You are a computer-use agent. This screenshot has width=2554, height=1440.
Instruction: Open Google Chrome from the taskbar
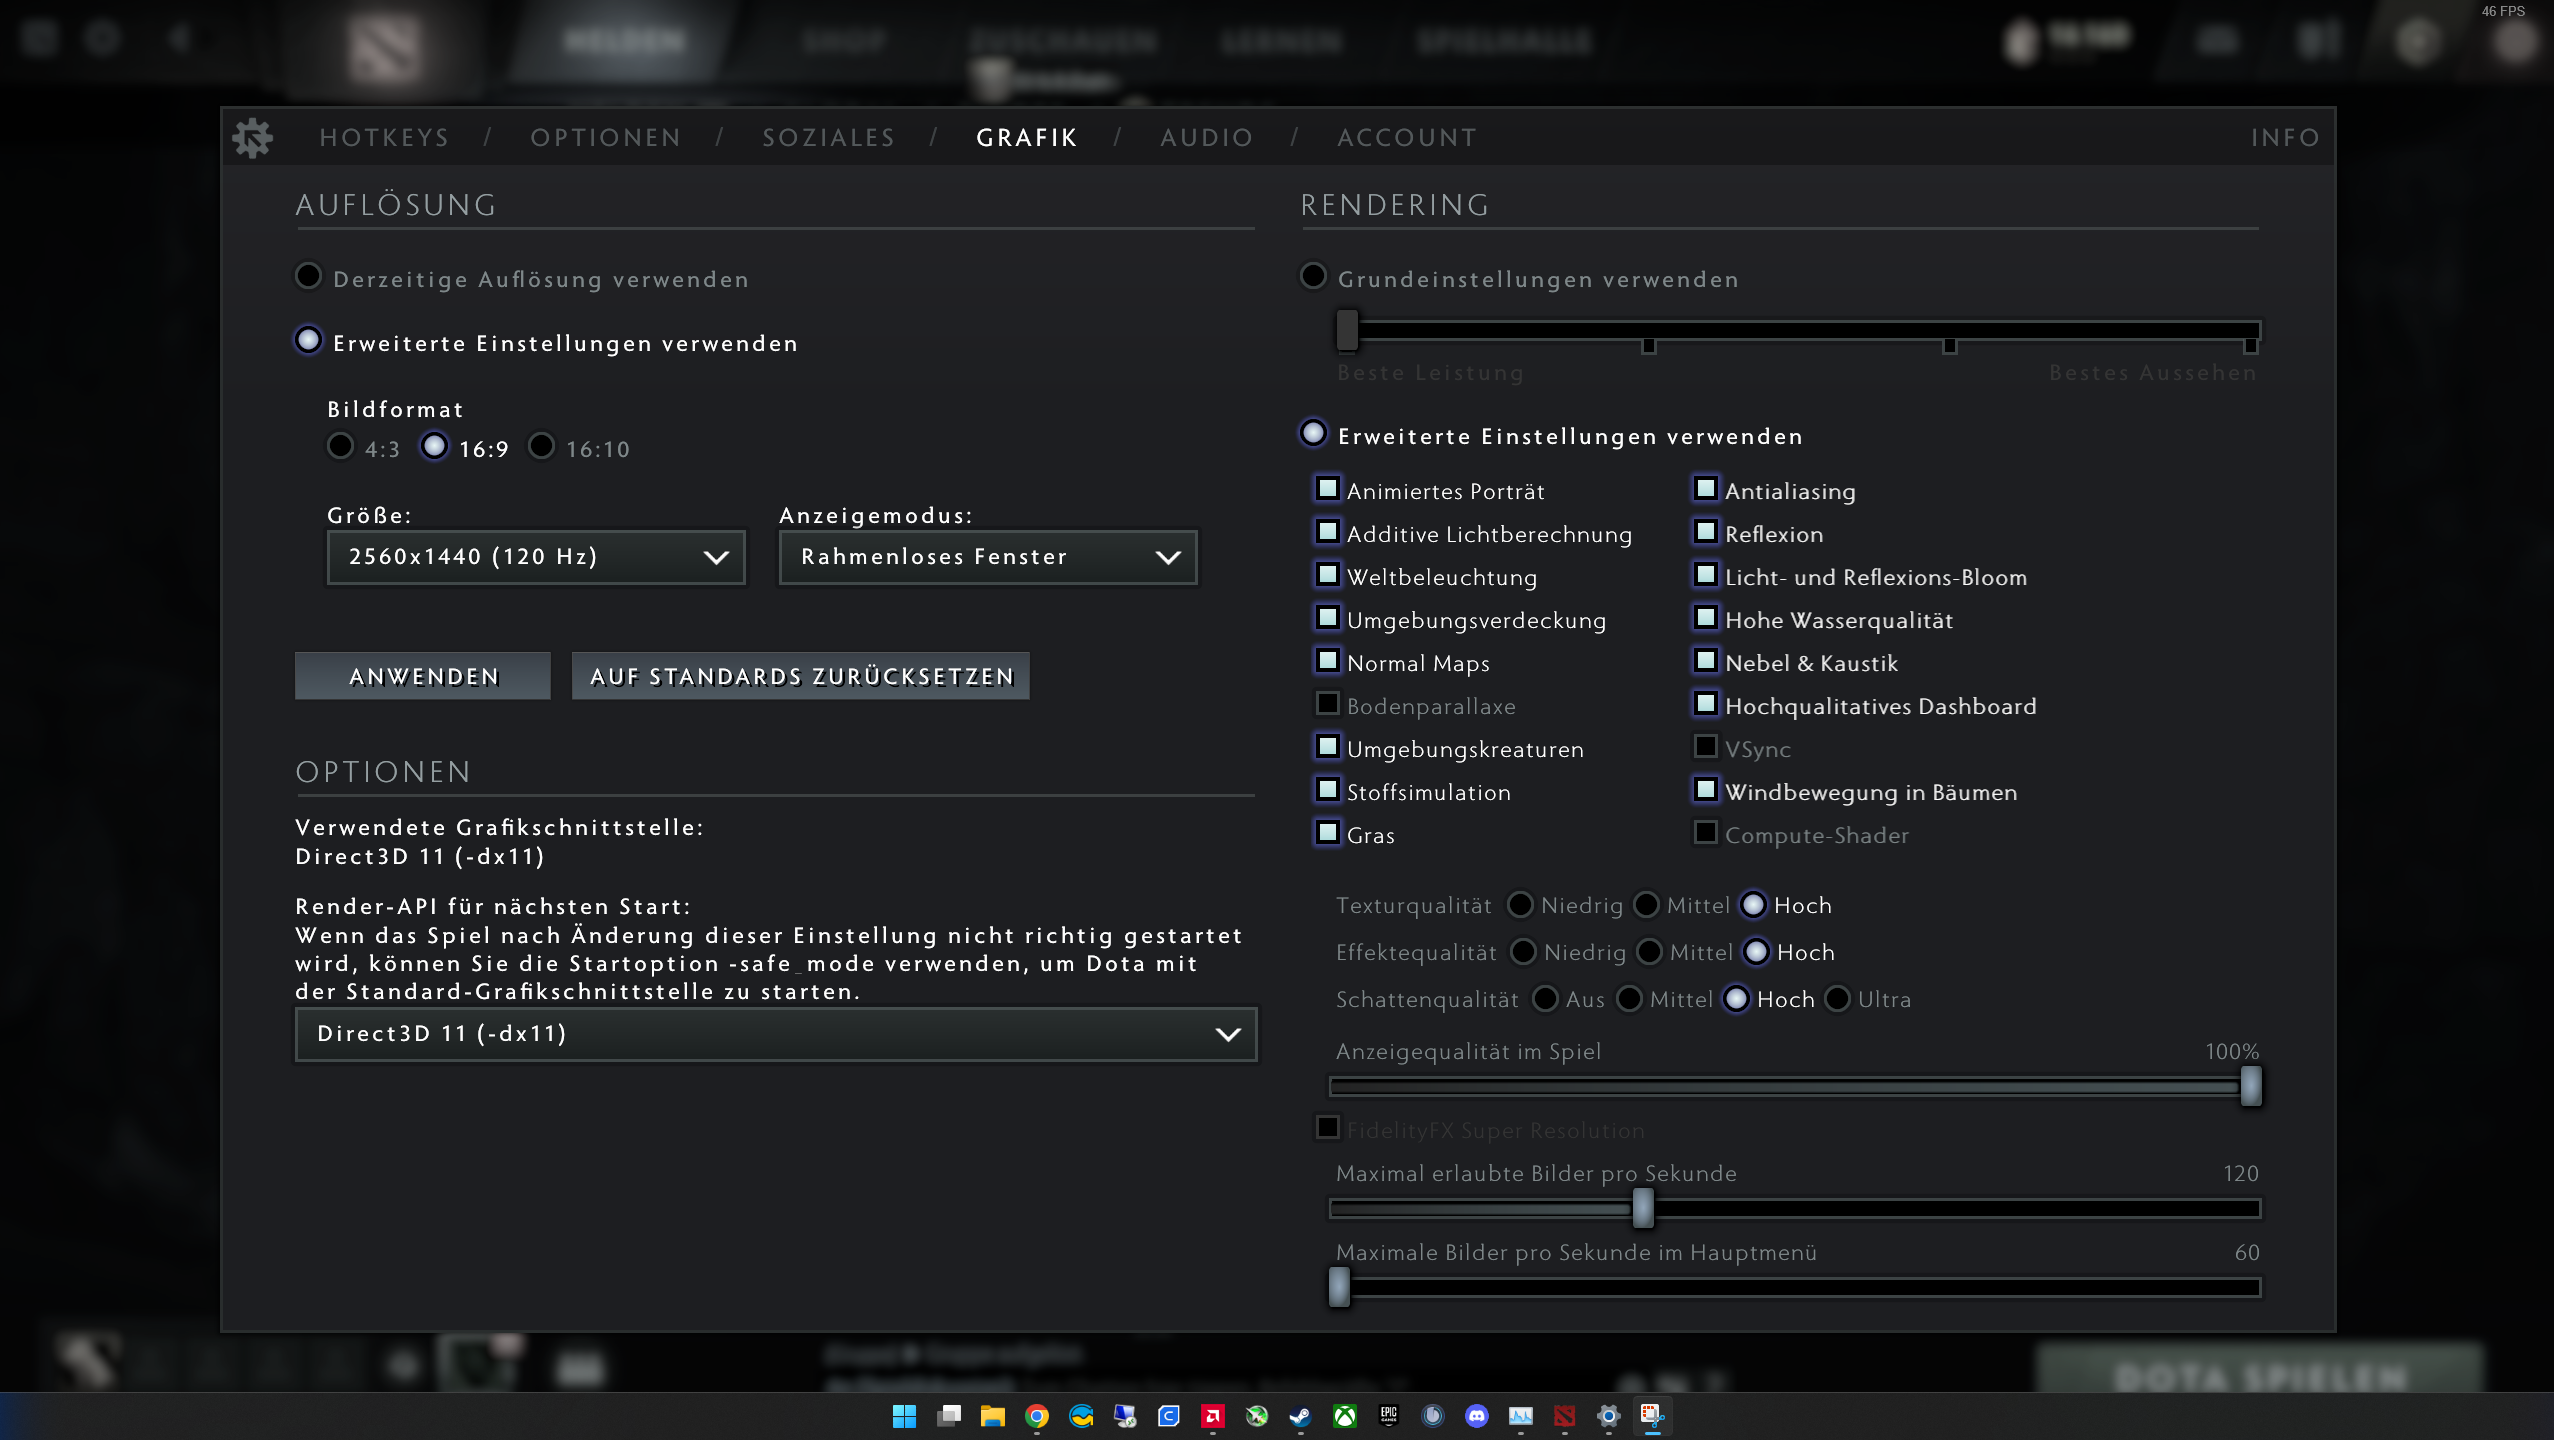tap(1036, 1416)
